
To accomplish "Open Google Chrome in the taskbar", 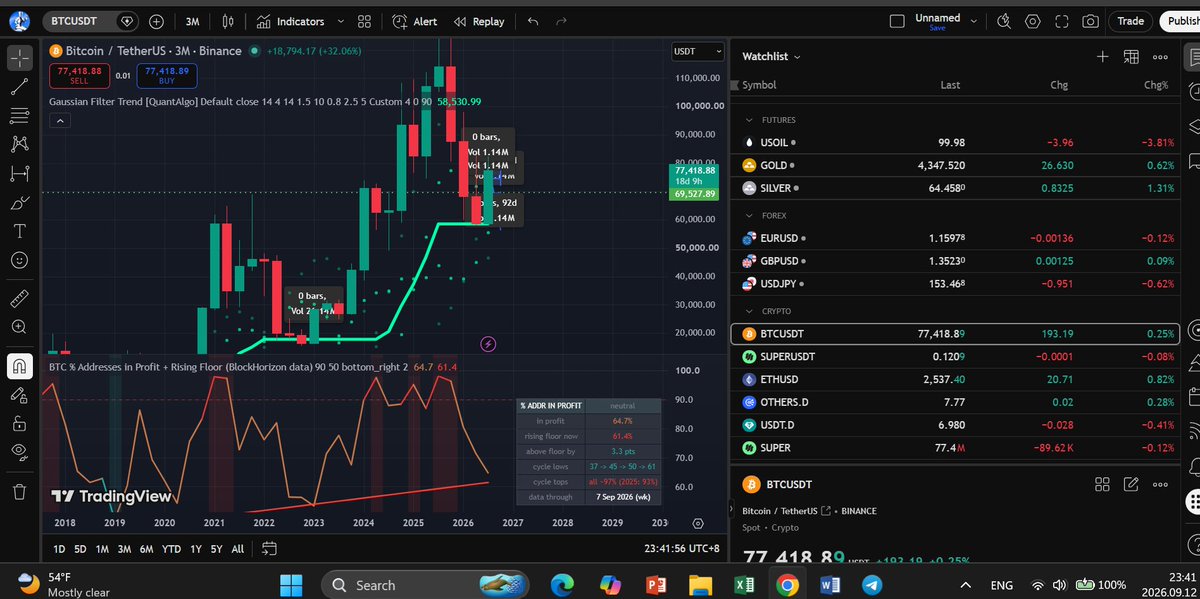I will tap(786, 585).
